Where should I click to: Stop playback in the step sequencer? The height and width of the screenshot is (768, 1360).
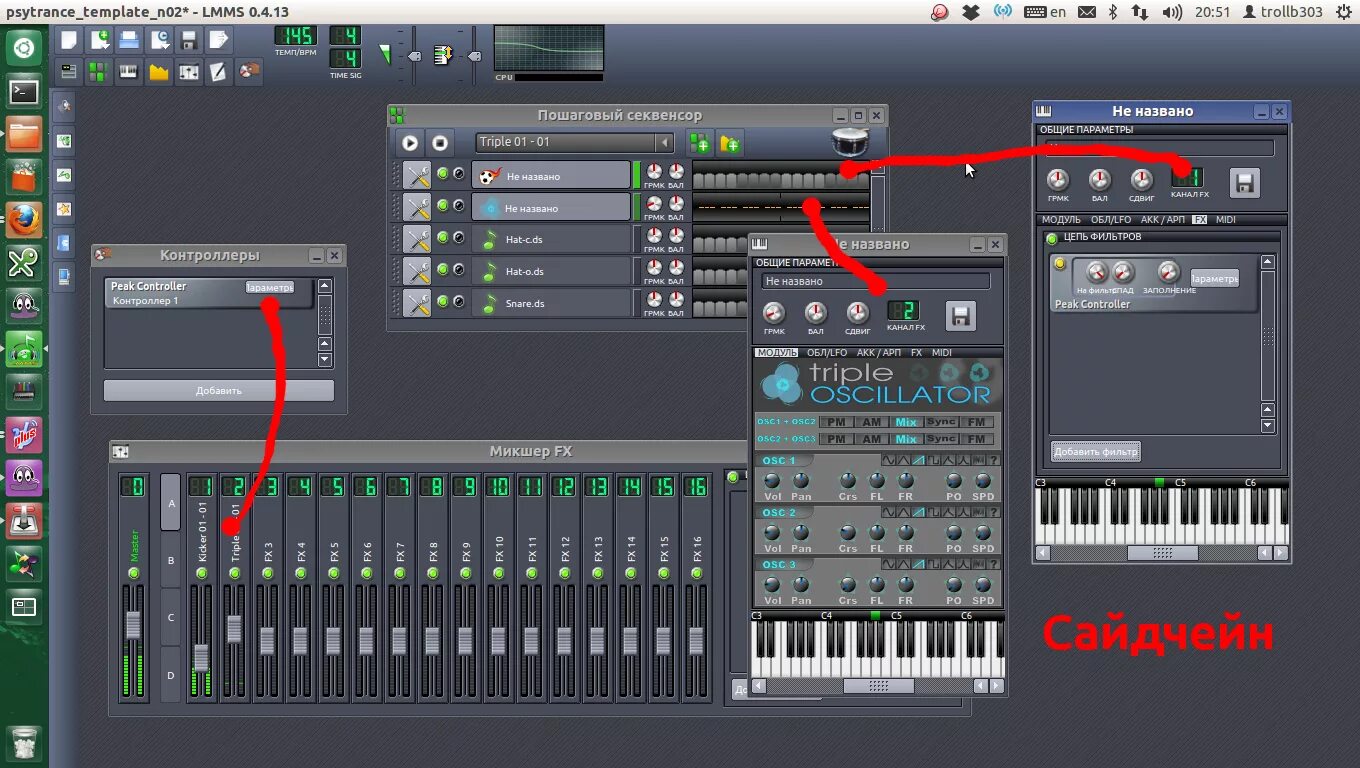[440, 143]
